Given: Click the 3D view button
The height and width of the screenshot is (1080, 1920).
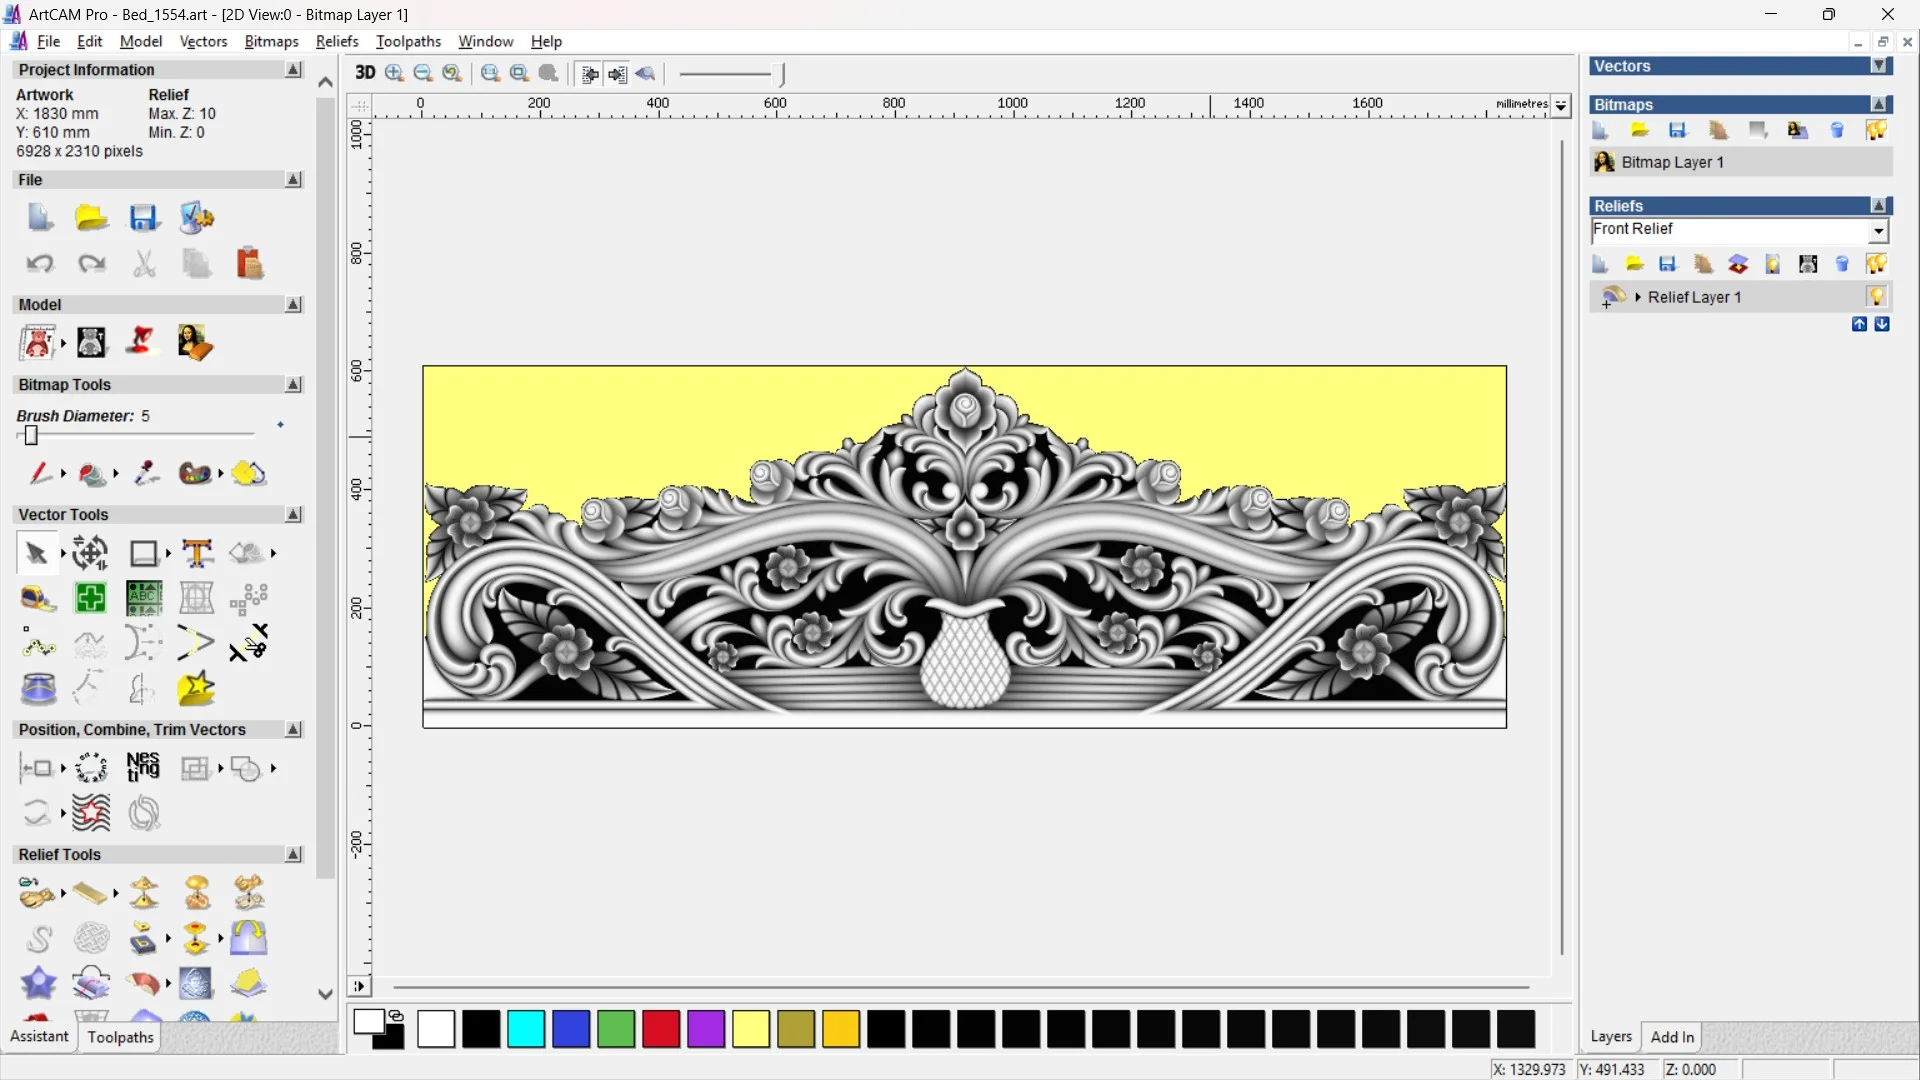Looking at the screenshot, I should 365,73.
